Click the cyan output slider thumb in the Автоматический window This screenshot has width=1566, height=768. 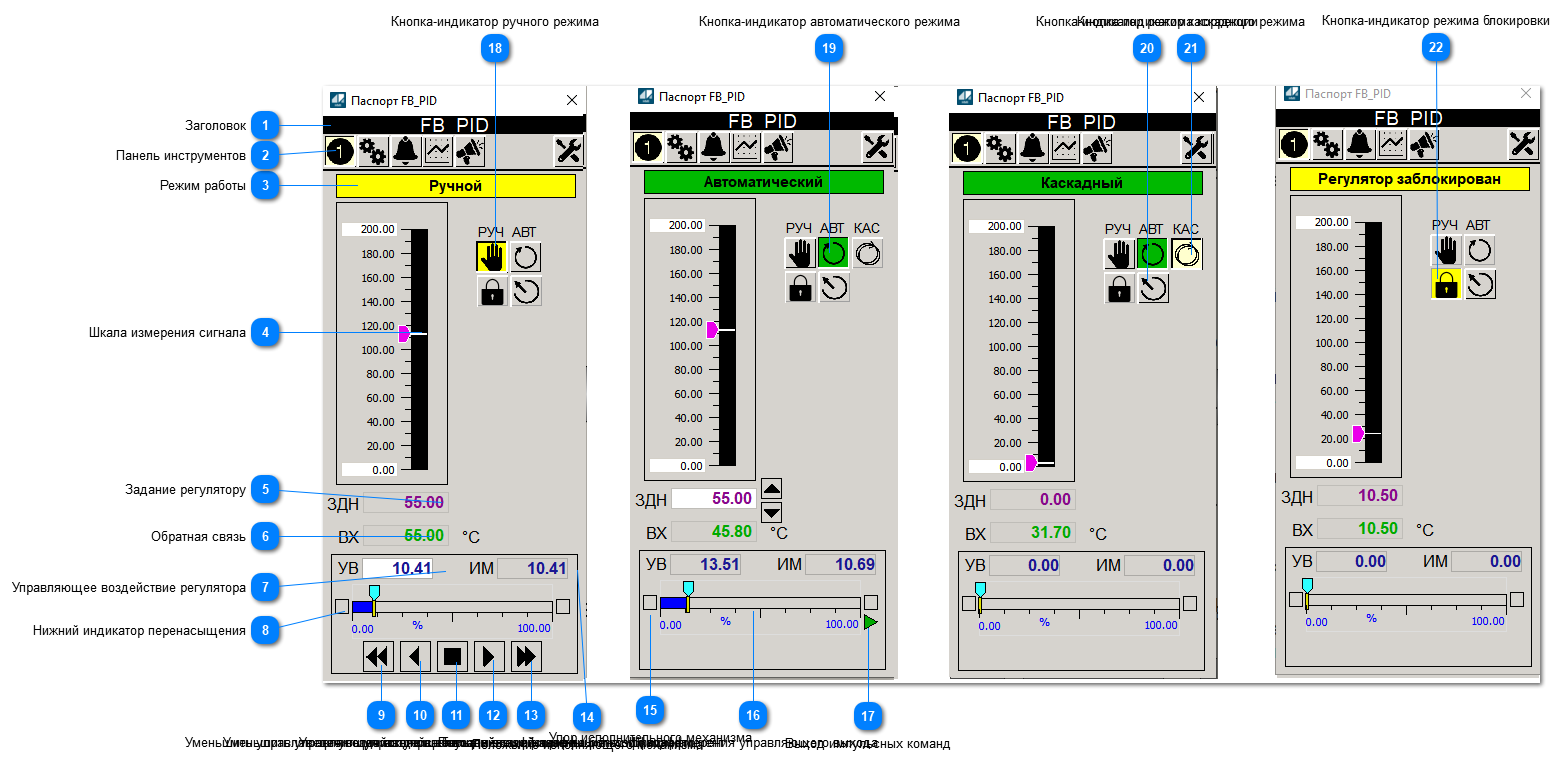click(687, 588)
